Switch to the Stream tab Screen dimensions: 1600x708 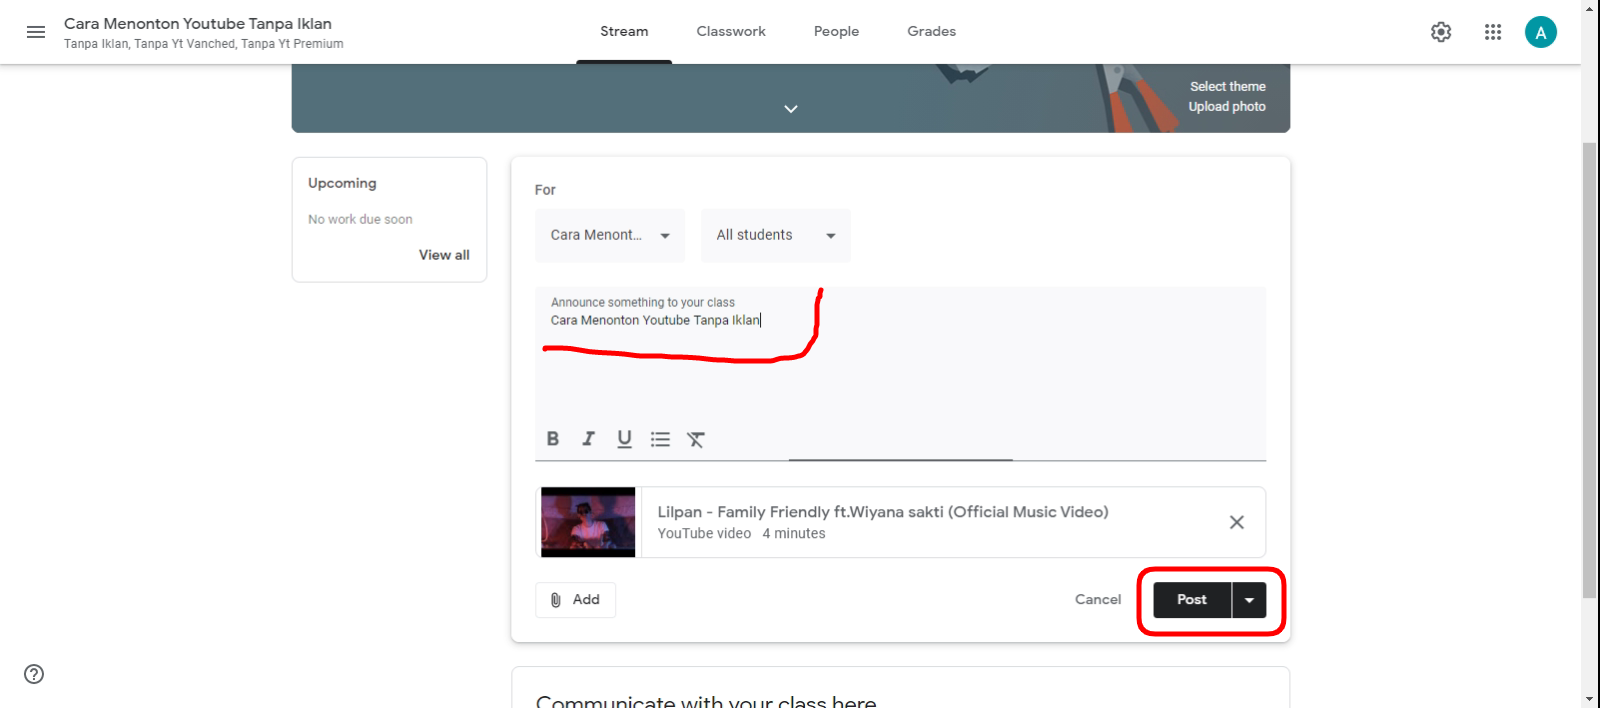click(624, 32)
